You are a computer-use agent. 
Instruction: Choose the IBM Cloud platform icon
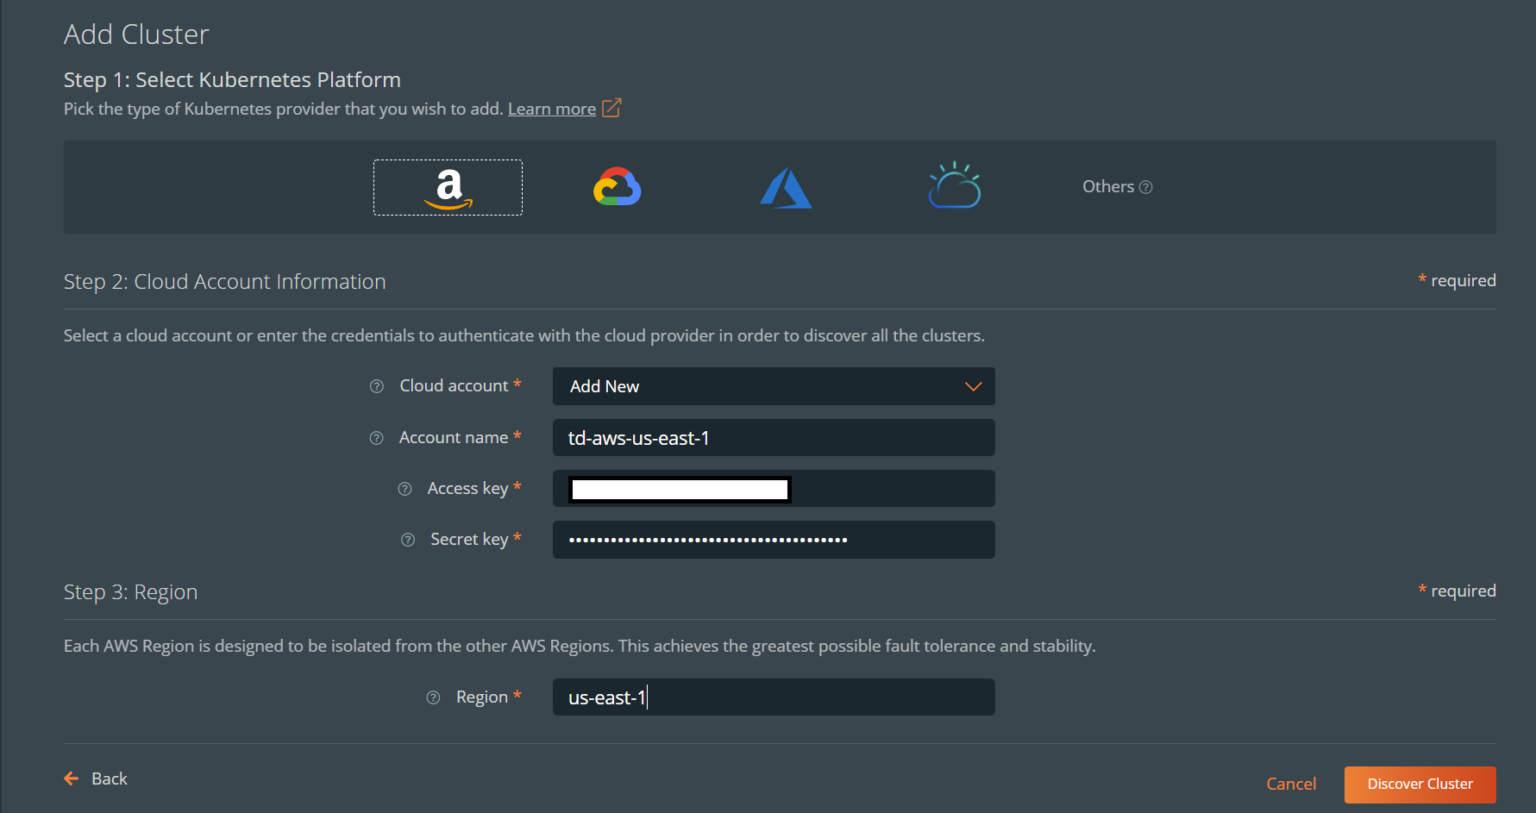tap(955, 185)
